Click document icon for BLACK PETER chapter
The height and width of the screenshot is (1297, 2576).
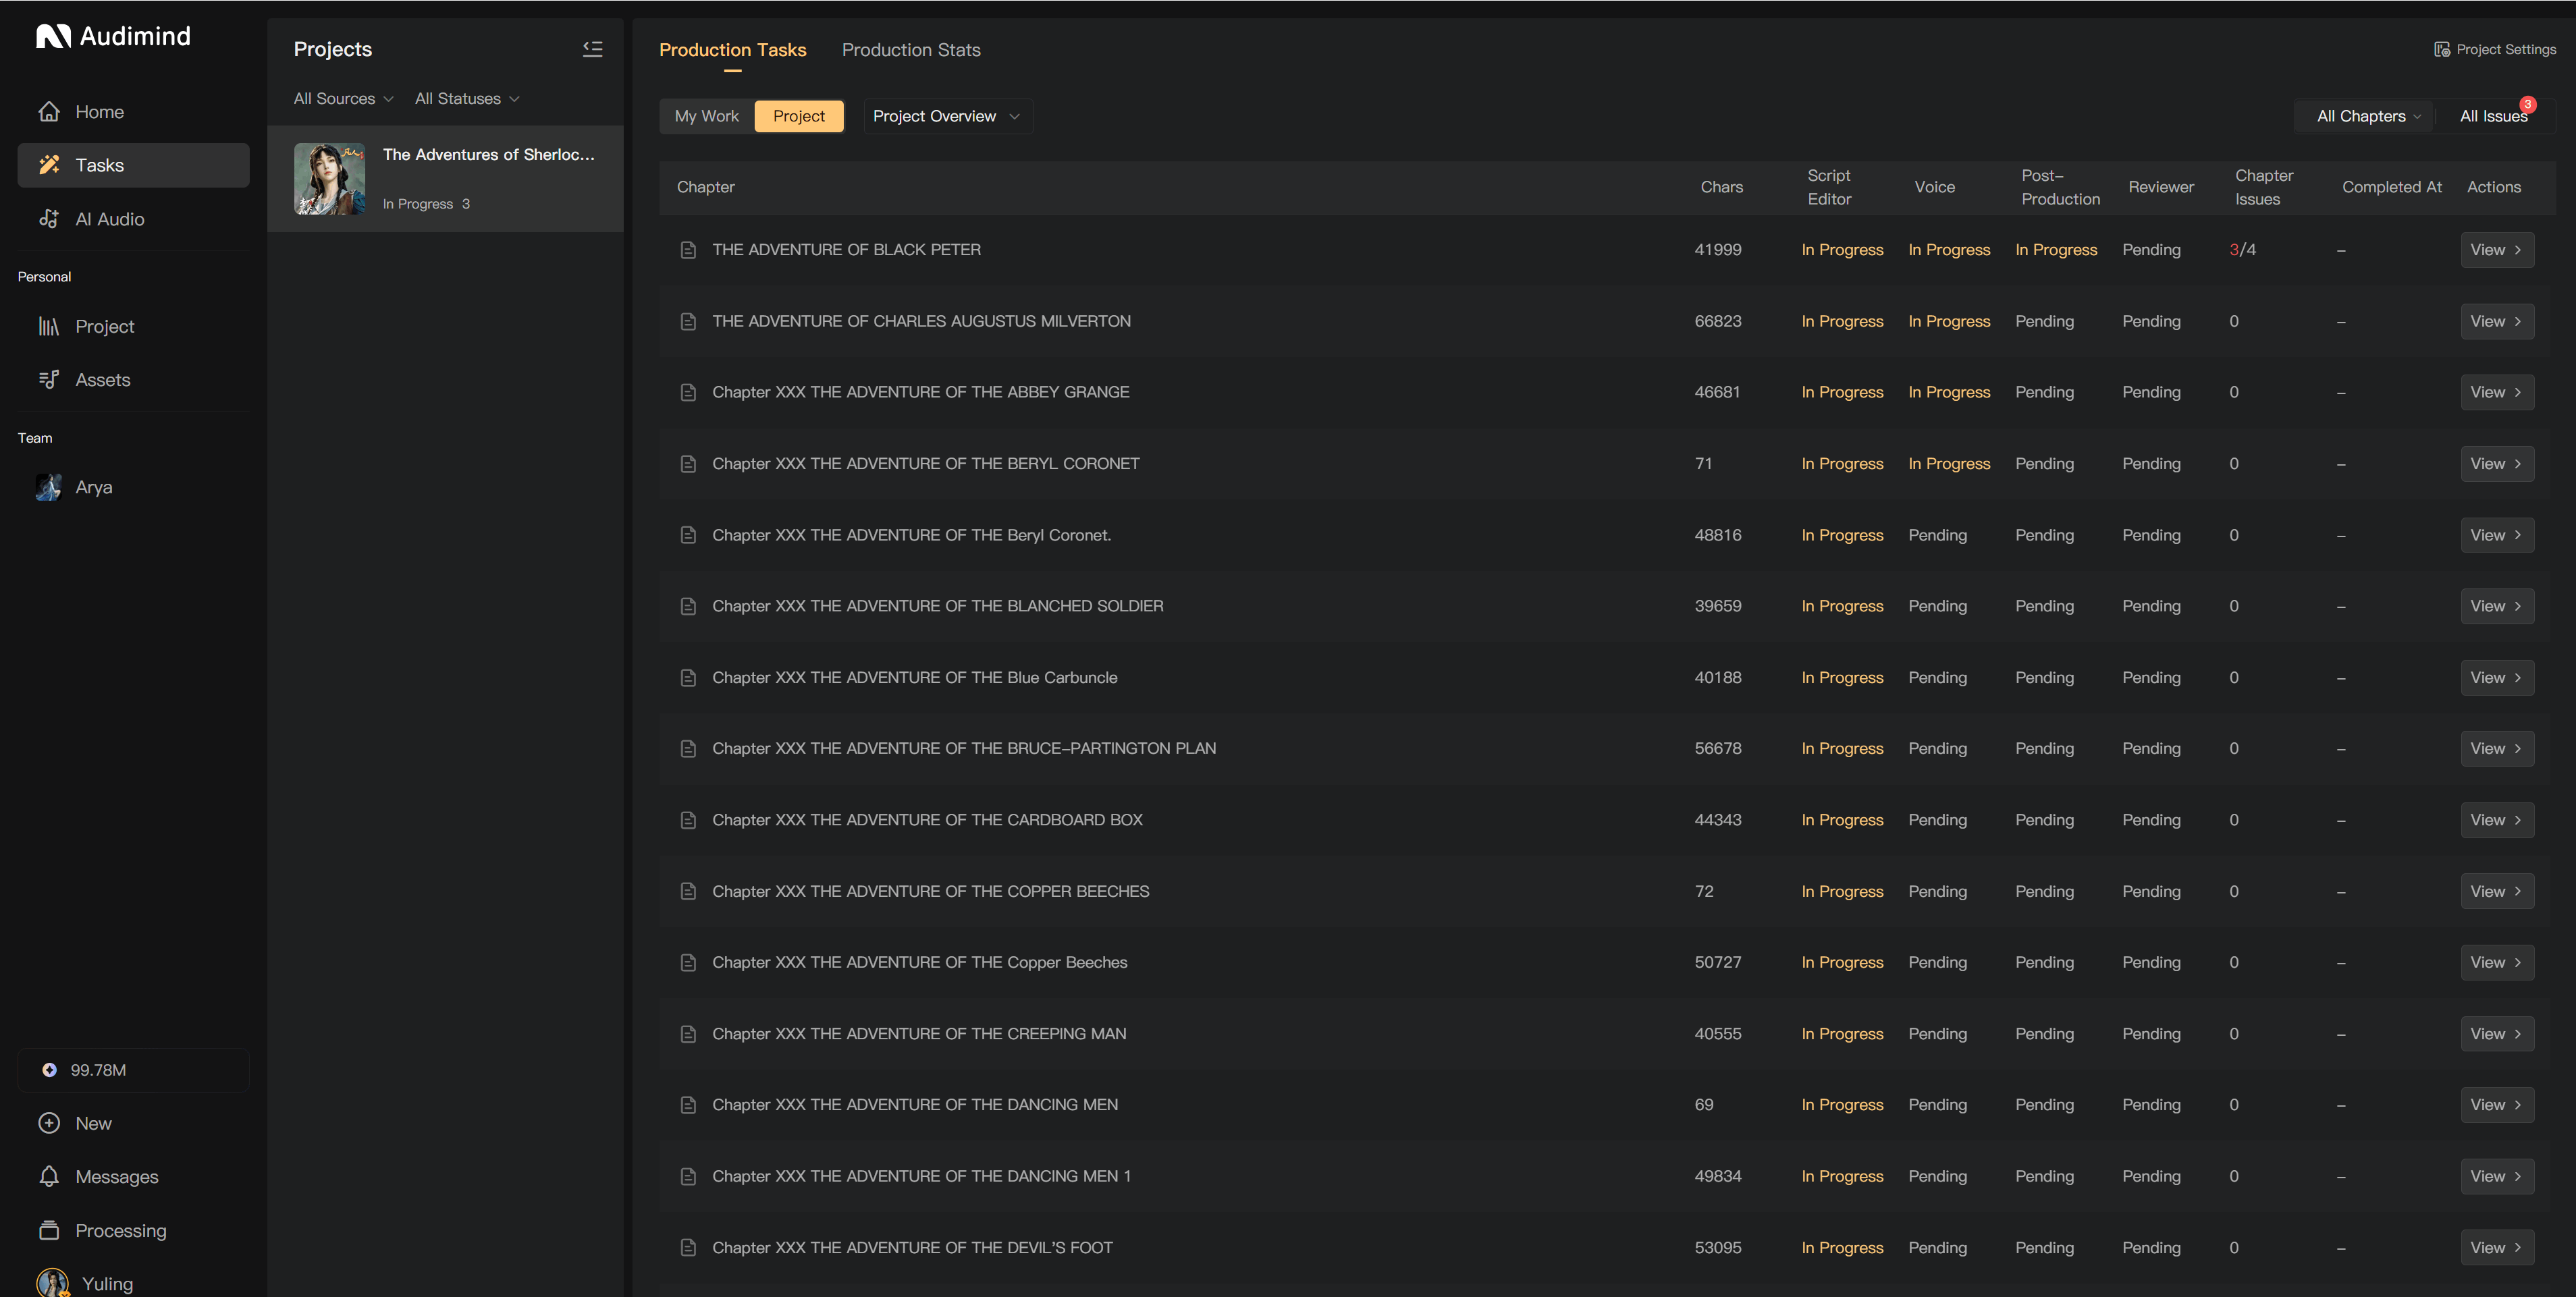click(688, 250)
